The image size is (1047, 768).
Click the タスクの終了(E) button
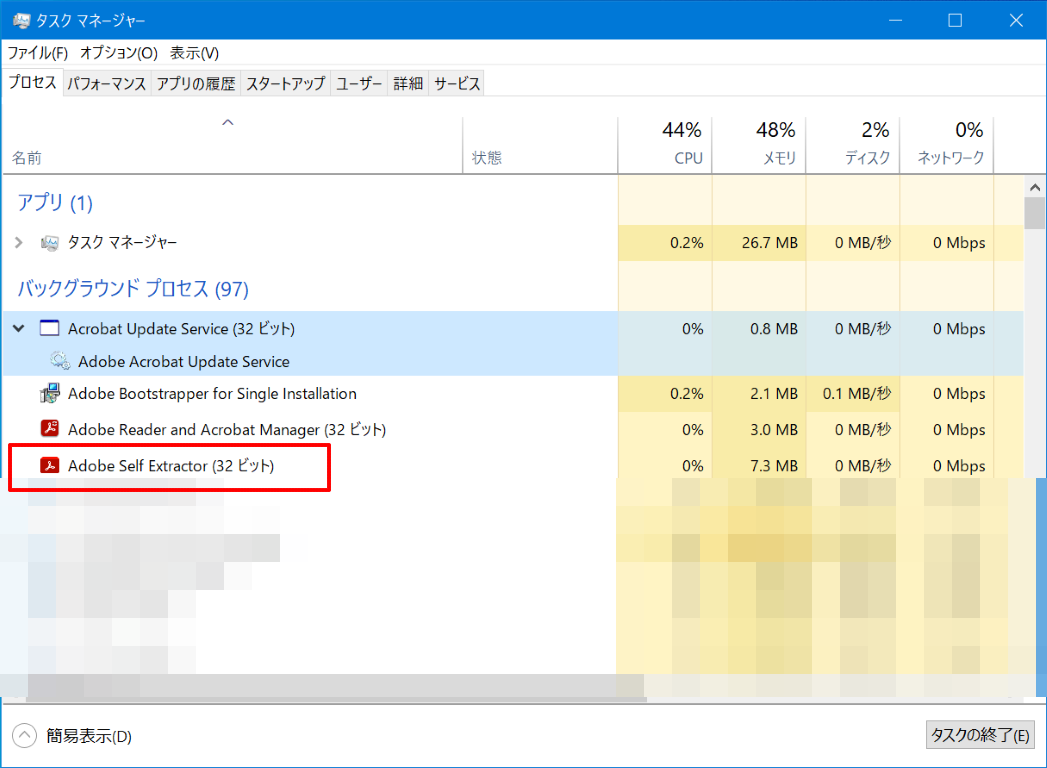coord(980,735)
